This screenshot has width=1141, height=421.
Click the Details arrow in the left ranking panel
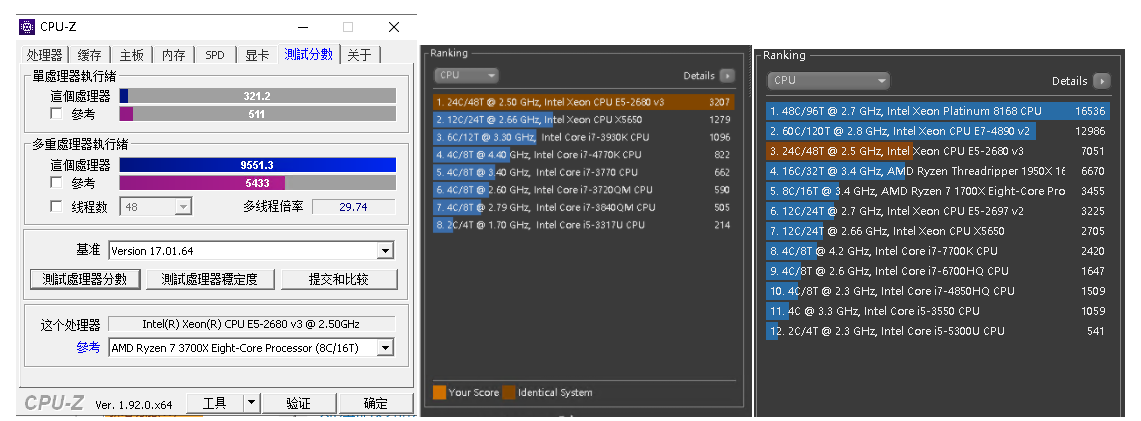(727, 75)
